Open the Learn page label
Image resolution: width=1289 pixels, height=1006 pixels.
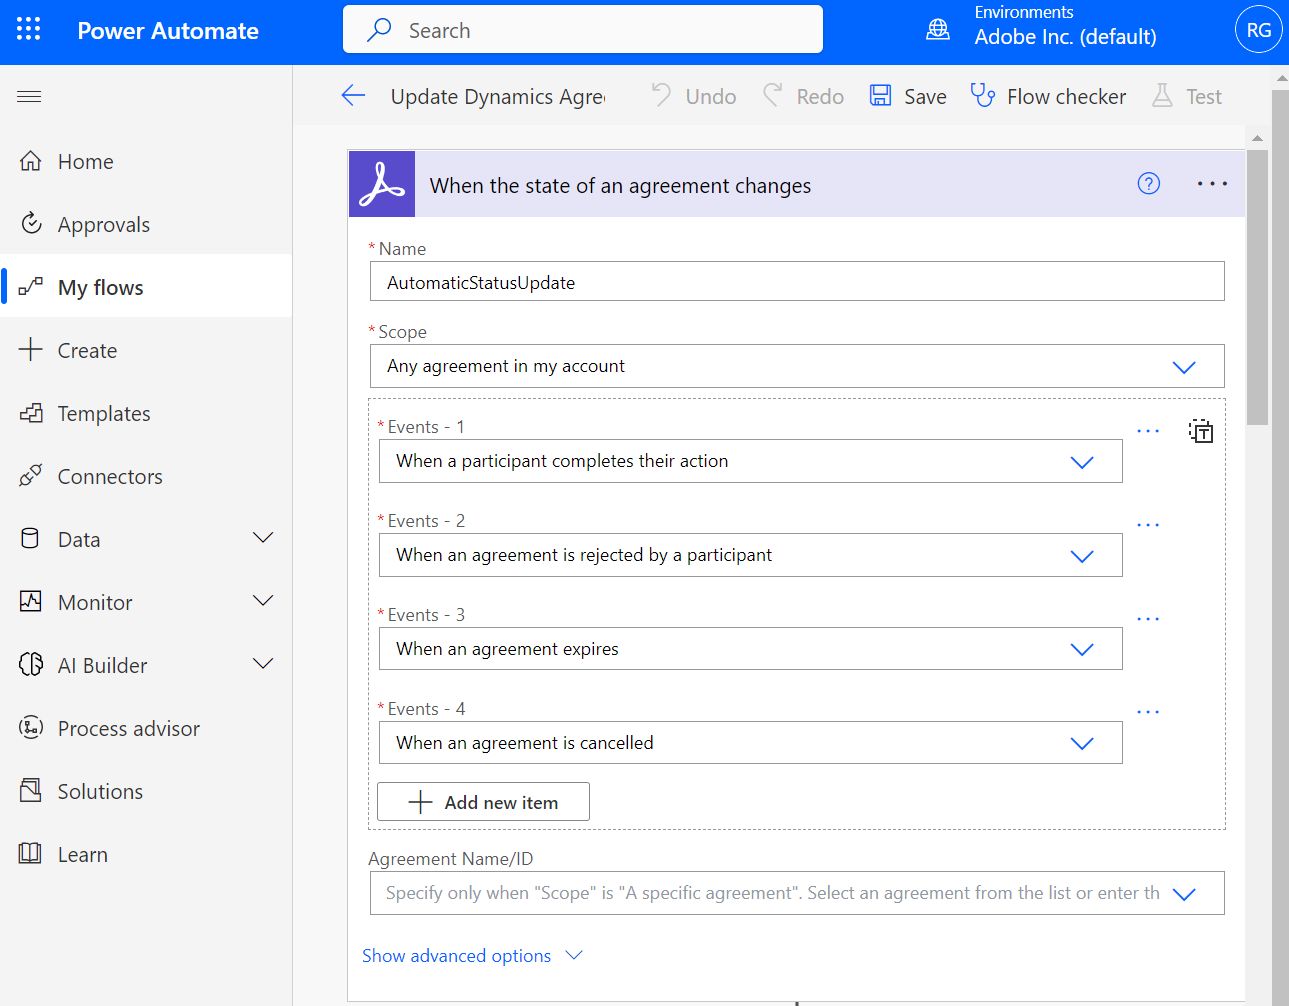83,854
